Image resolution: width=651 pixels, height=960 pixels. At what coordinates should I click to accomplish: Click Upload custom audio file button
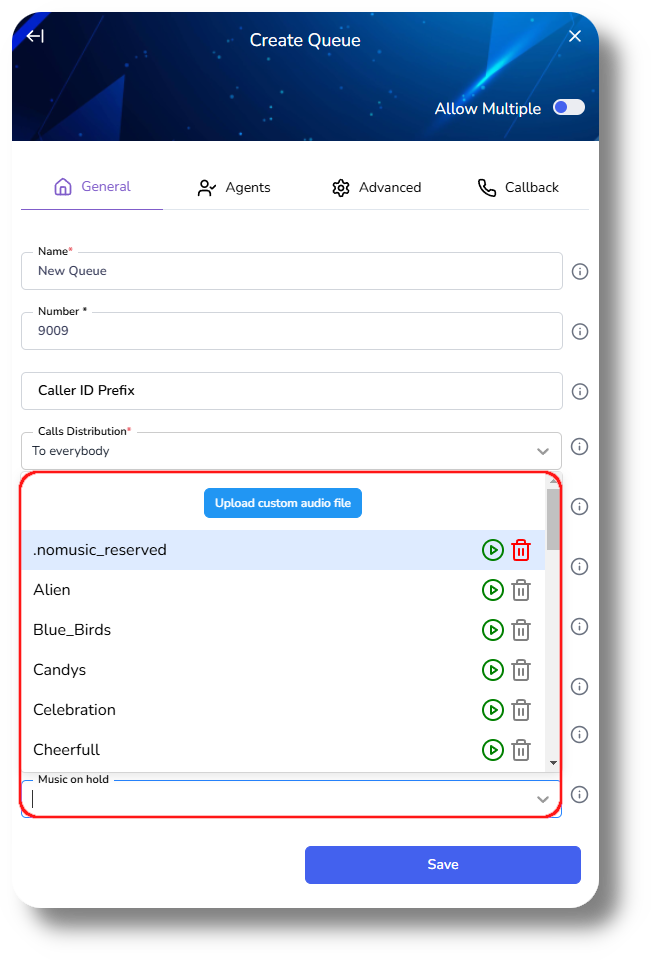click(283, 503)
